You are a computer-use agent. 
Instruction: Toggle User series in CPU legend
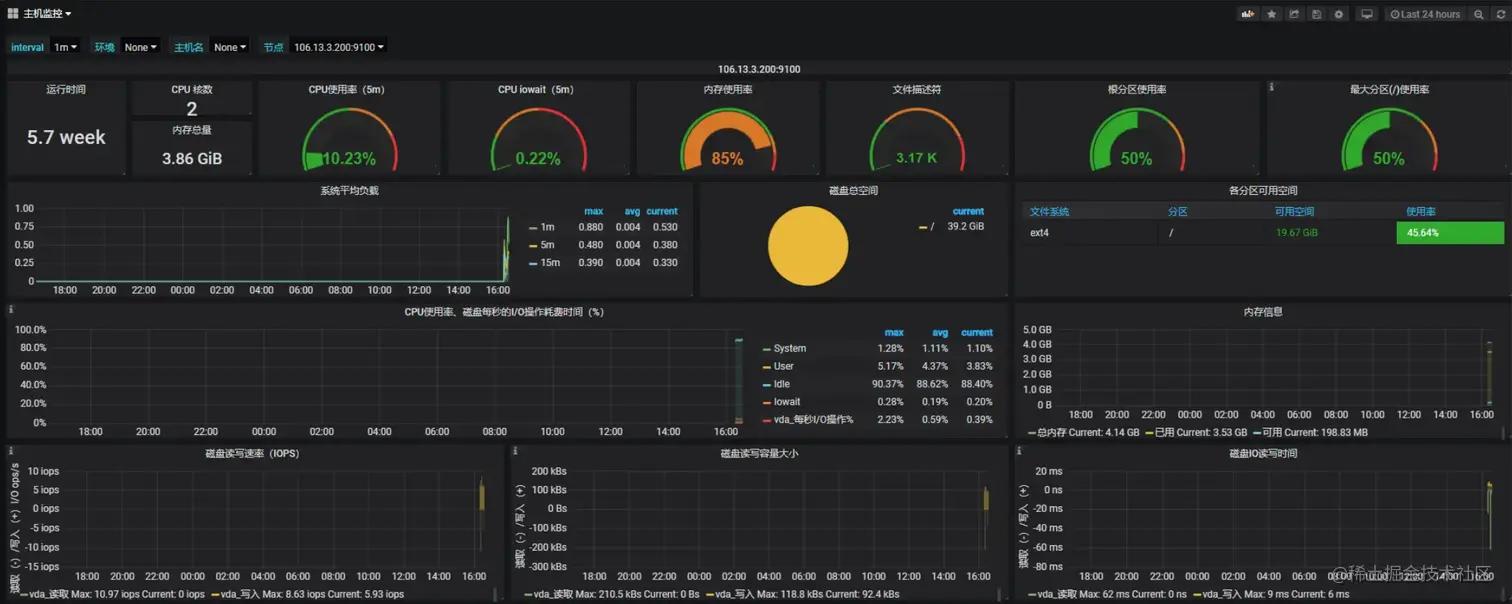(784, 366)
